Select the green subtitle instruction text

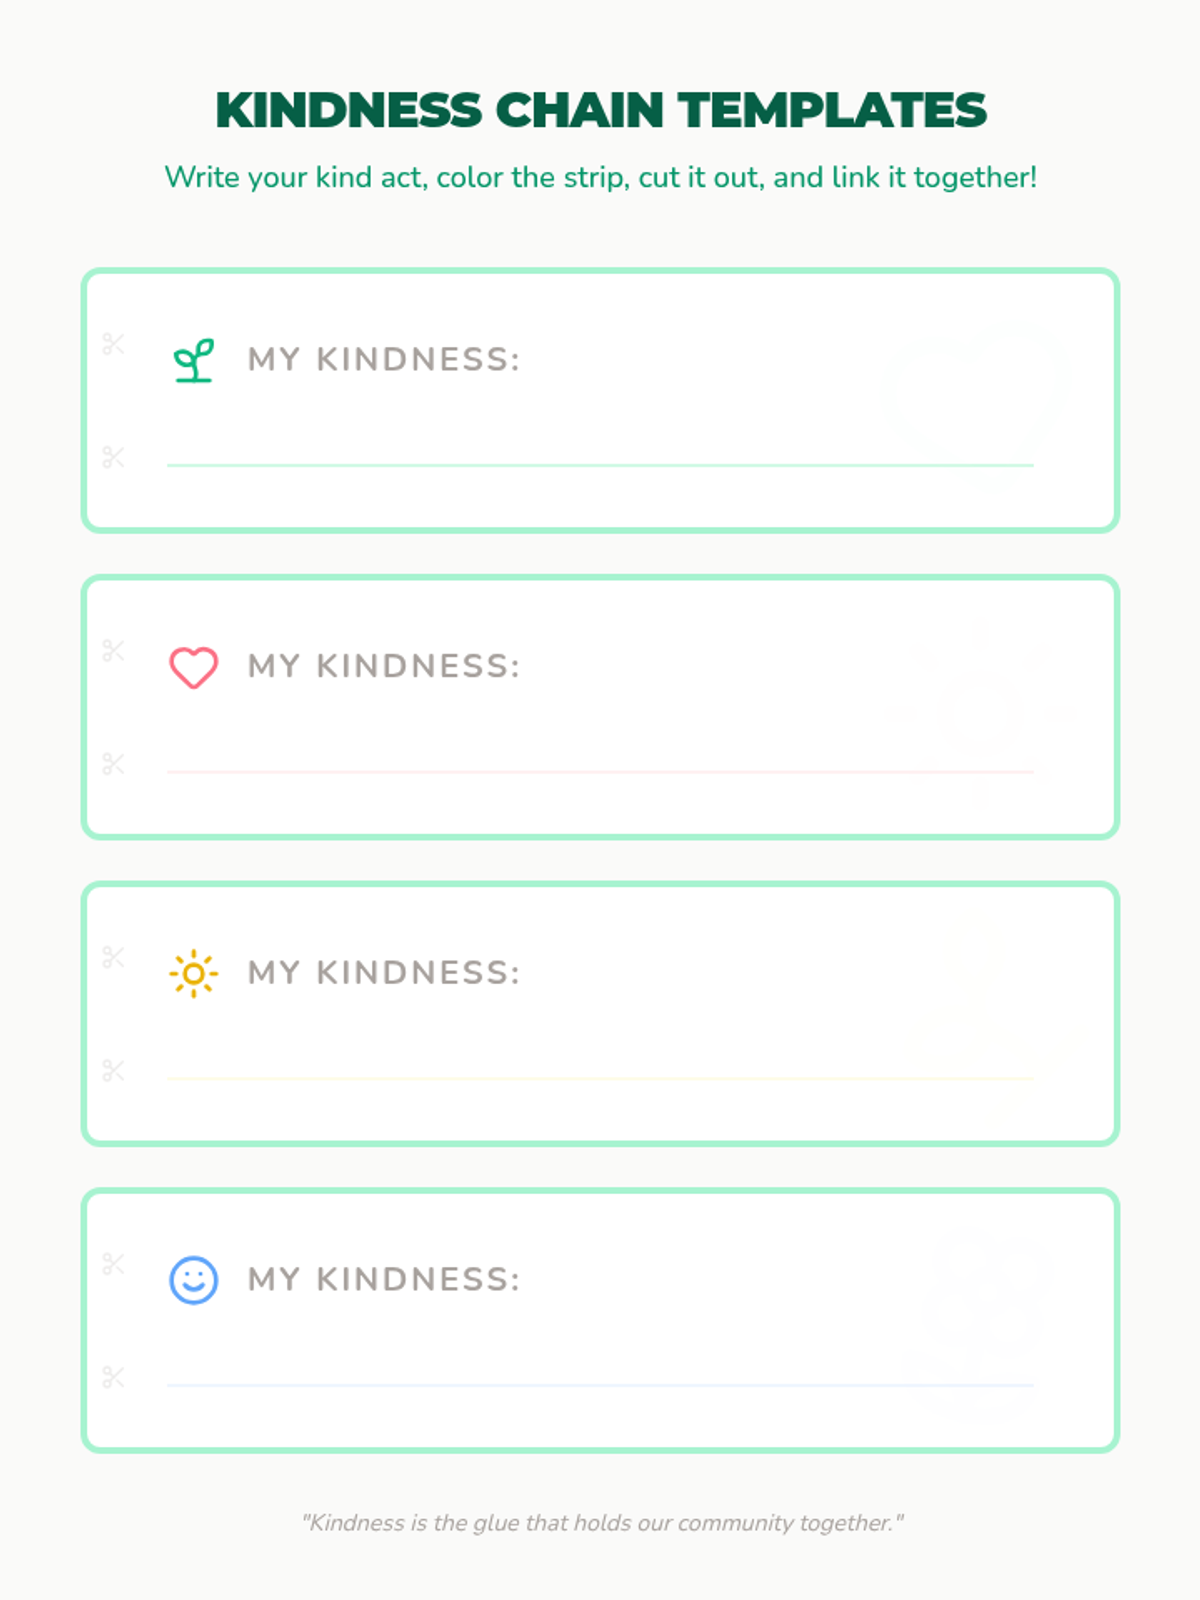point(601,177)
